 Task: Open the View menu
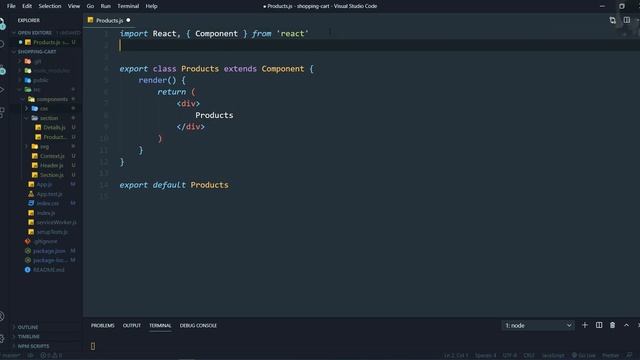(x=74, y=6)
